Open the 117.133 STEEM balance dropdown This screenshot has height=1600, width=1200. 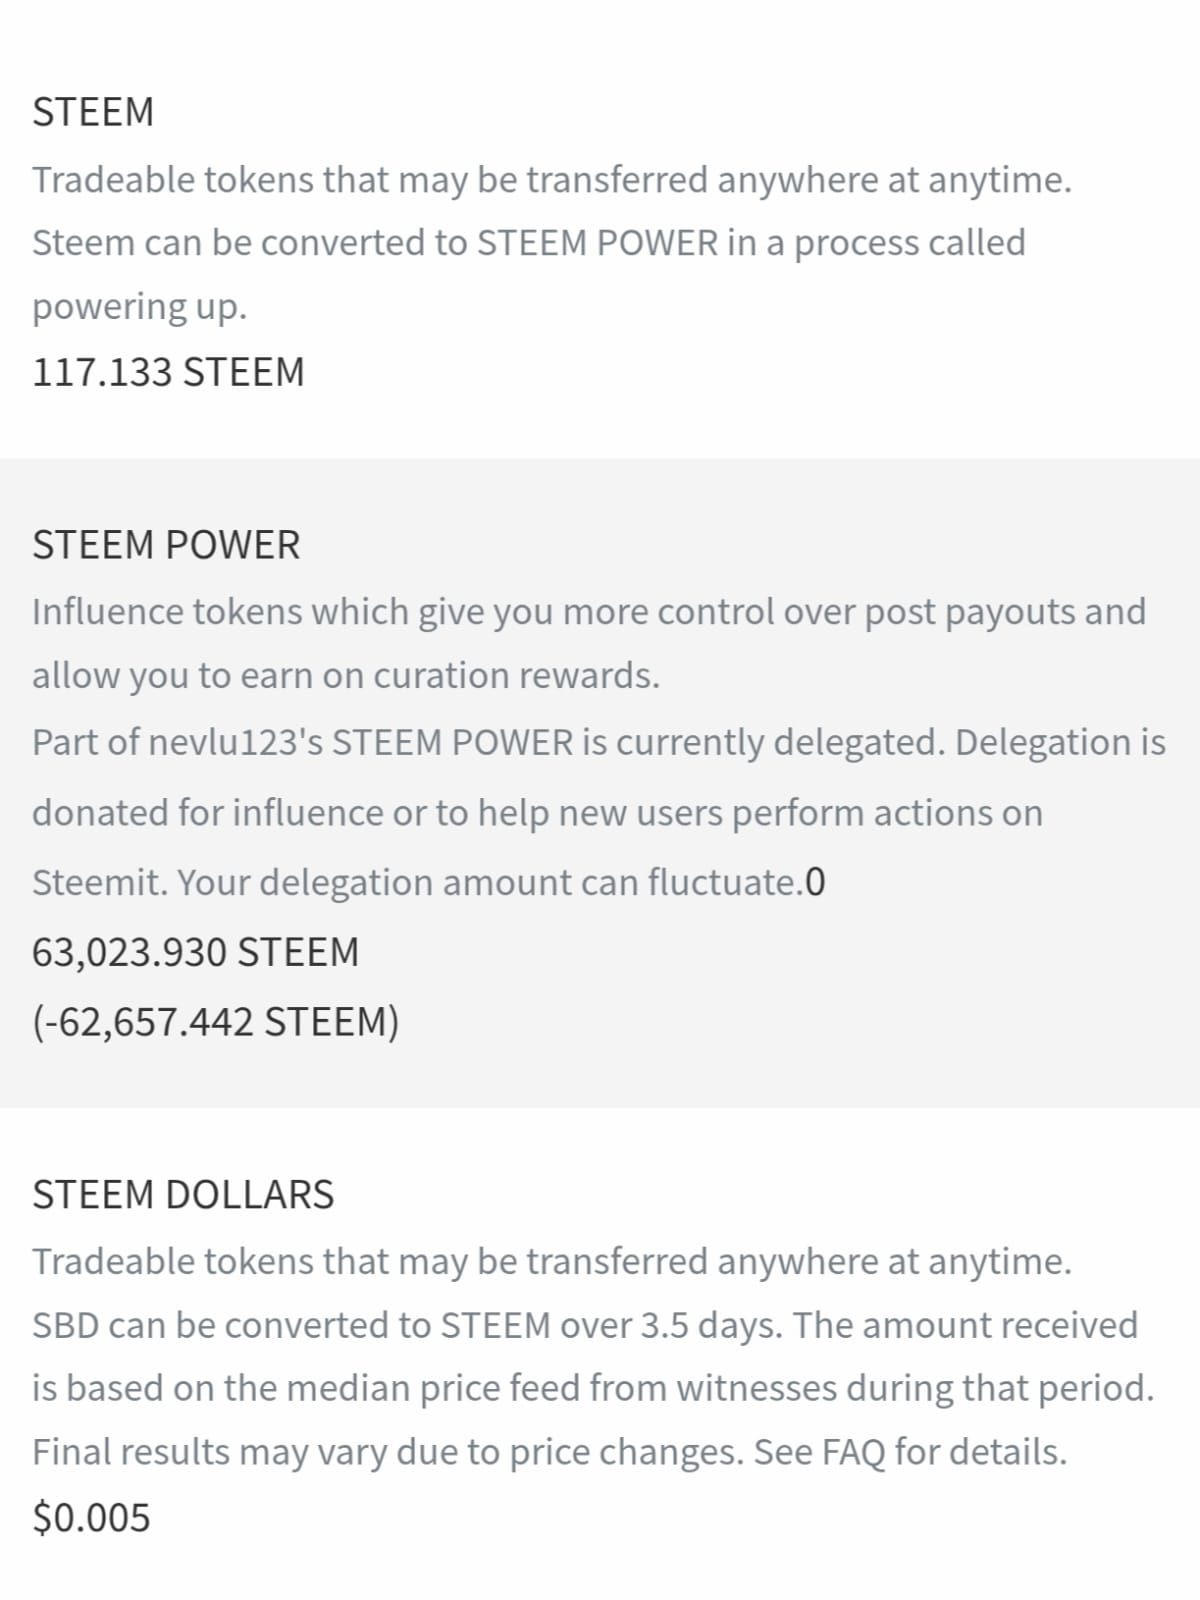(x=168, y=372)
